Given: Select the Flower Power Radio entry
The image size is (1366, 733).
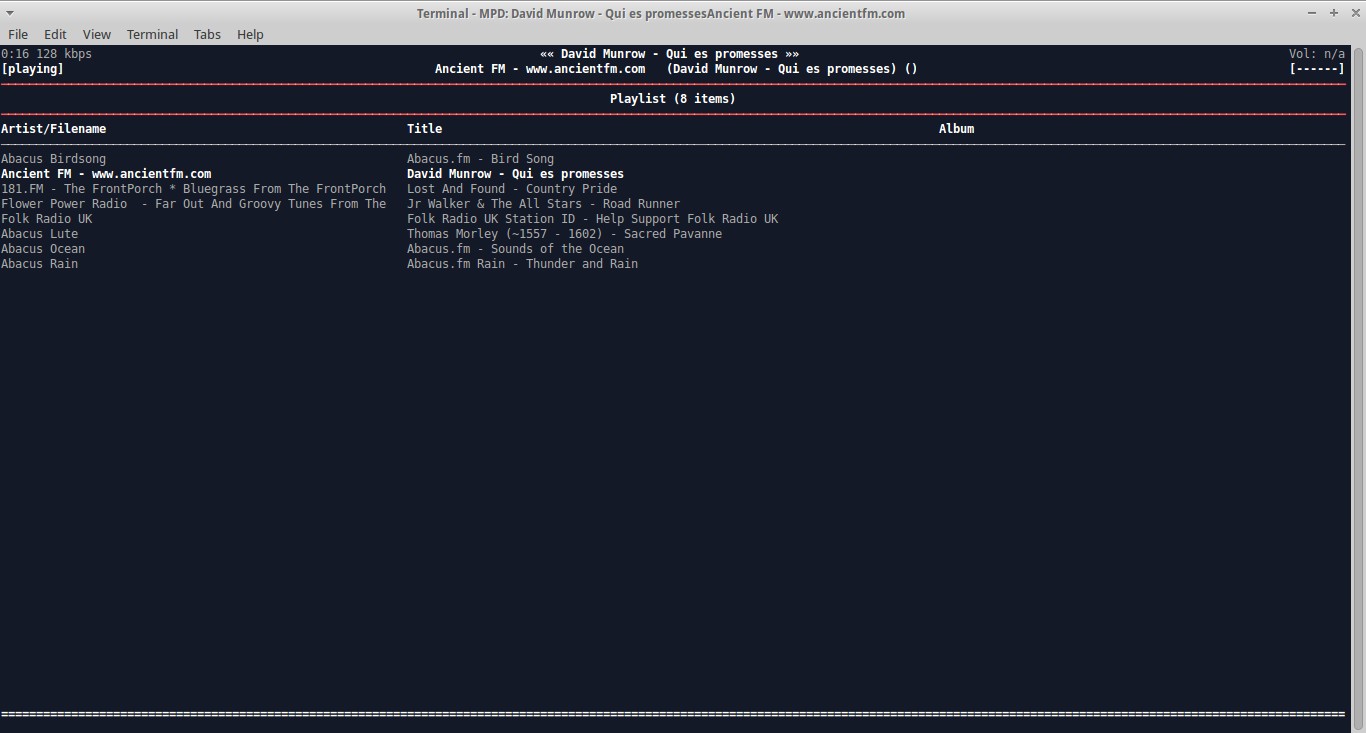Looking at the screenshot, I should tap(193, 204).
